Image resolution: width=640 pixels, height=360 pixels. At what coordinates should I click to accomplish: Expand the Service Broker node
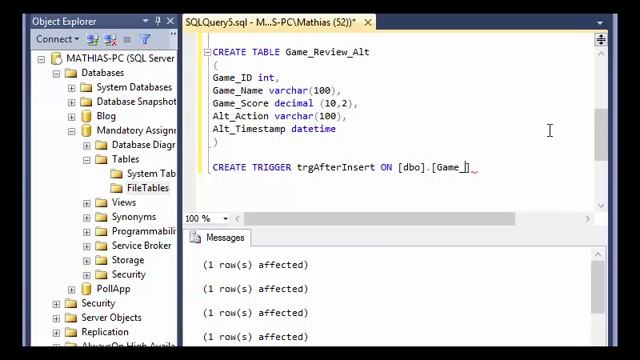[x=87, y=247]
